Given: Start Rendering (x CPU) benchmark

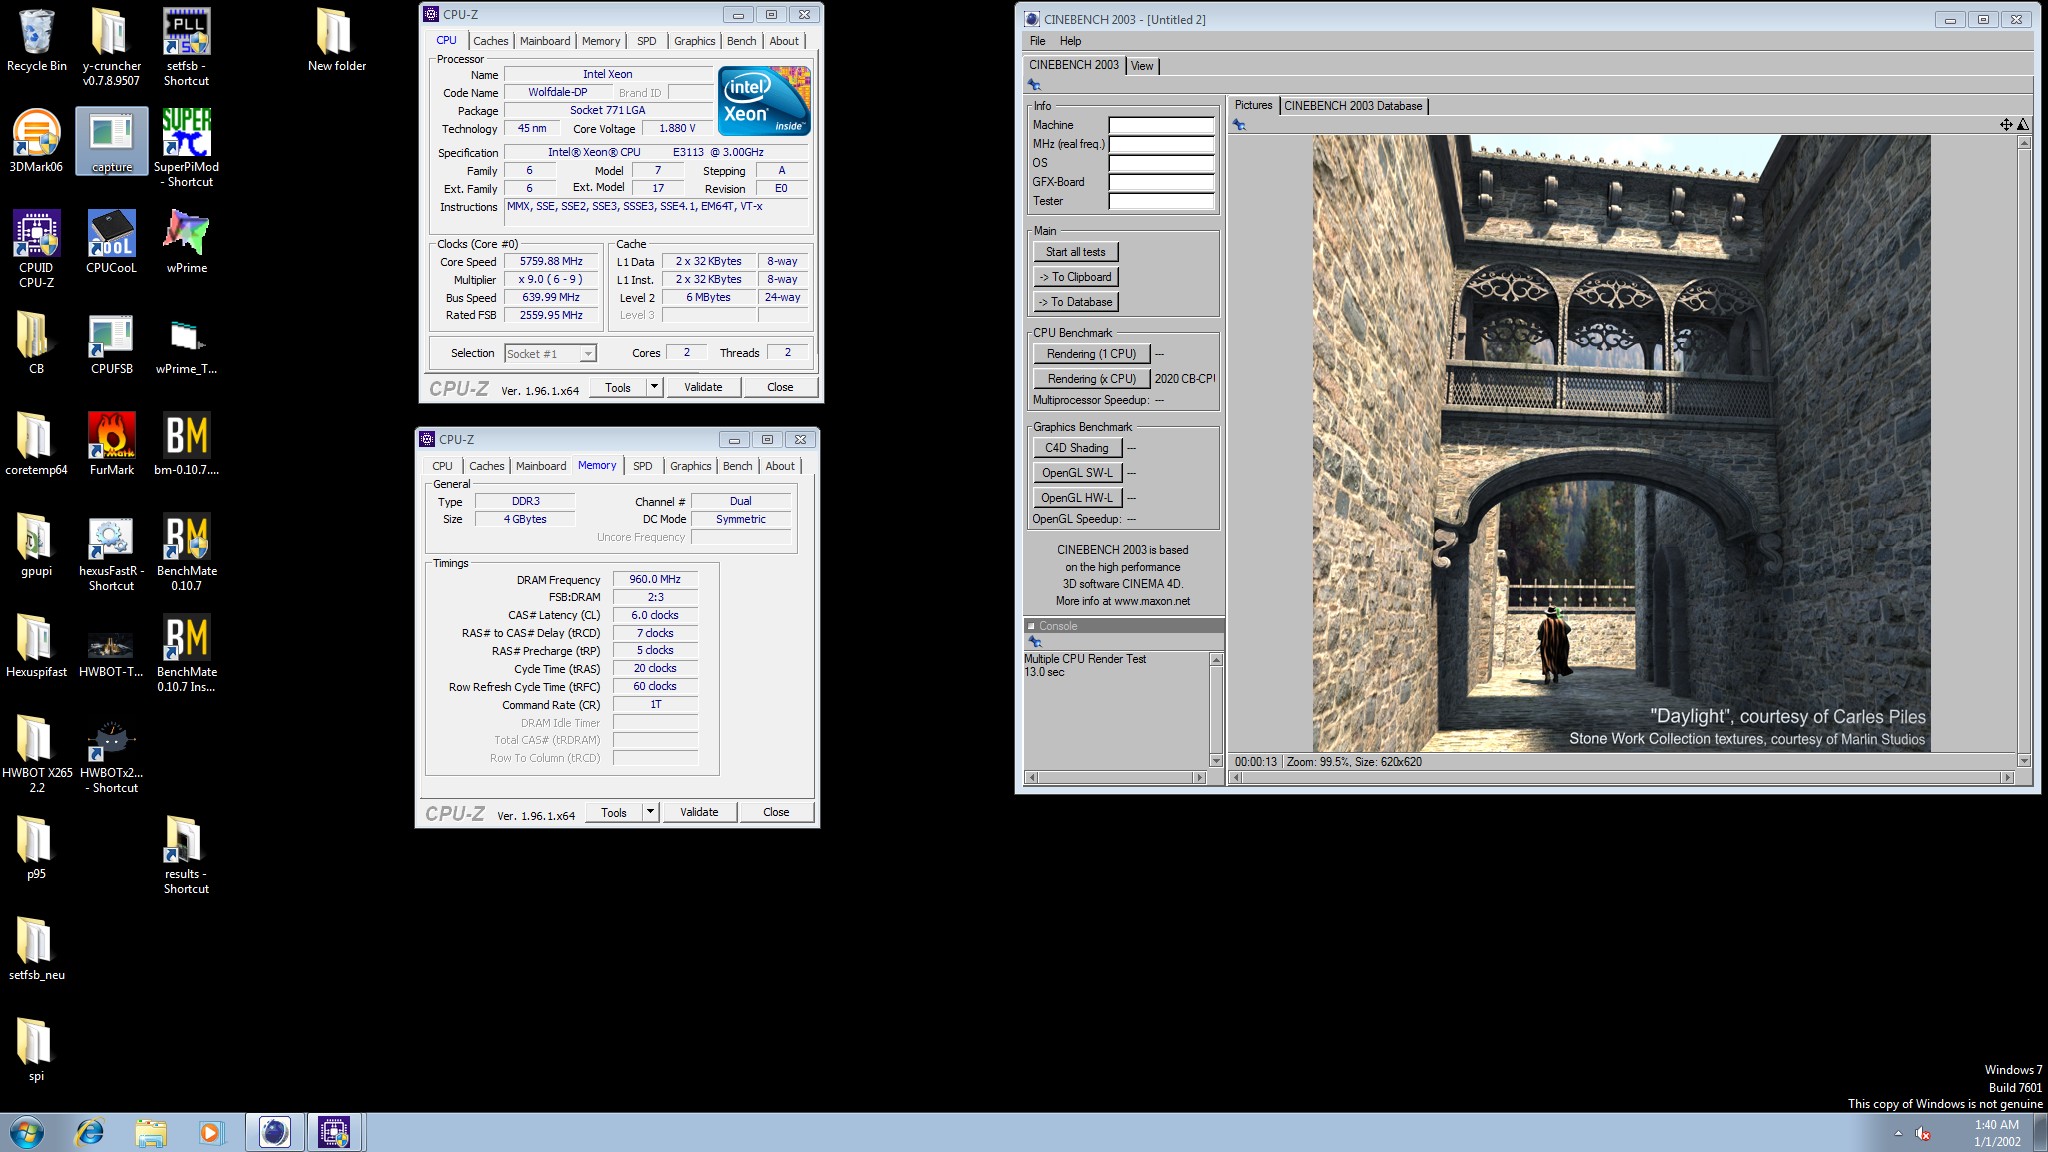Looking at the screenshot, I should click(x=1091, y=379).
